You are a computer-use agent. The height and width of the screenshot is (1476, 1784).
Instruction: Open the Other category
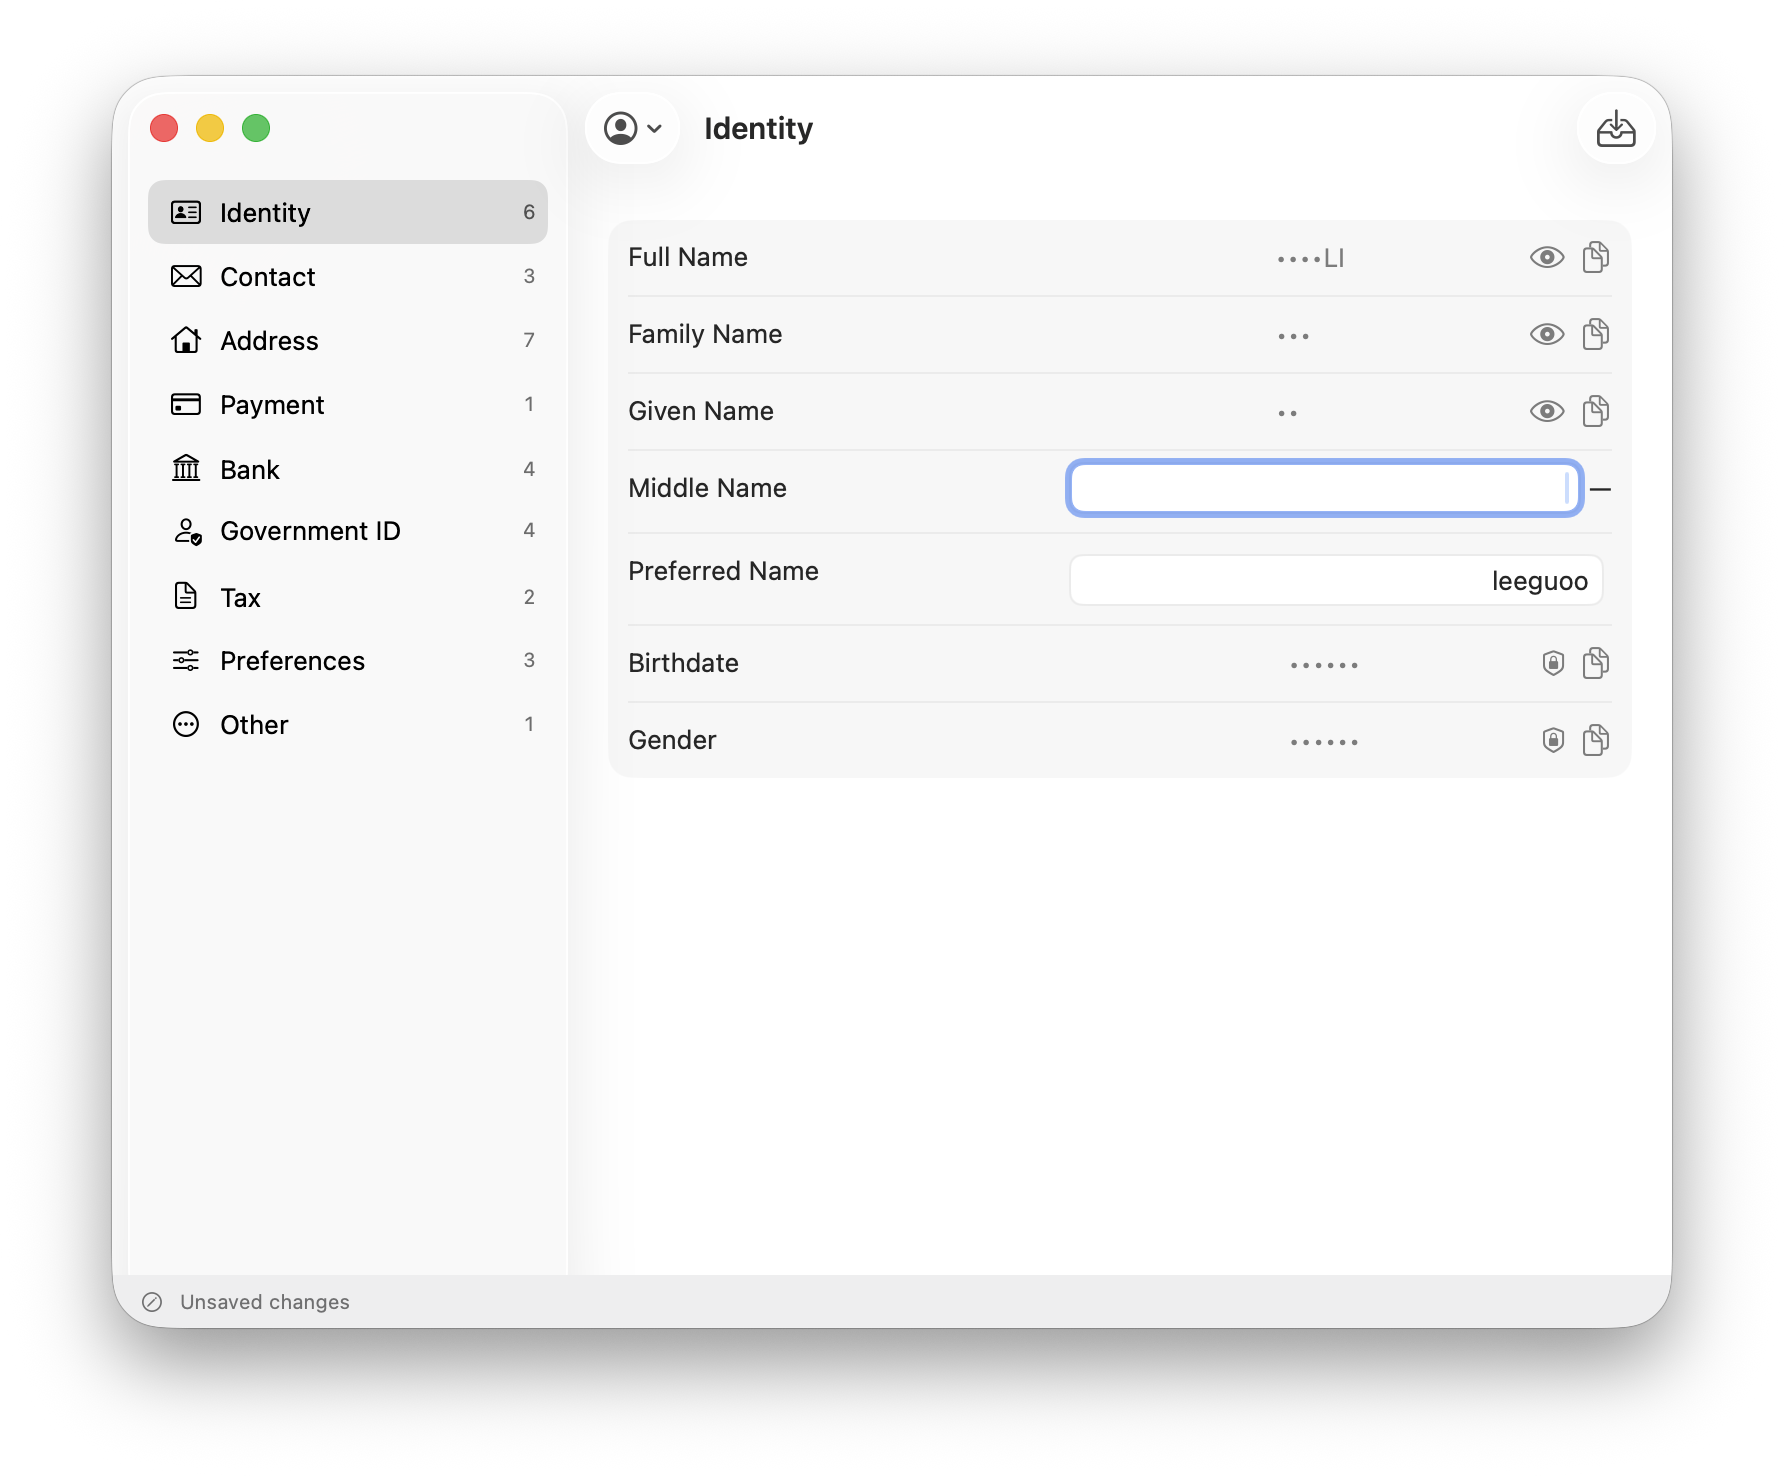tap(348, 724)
